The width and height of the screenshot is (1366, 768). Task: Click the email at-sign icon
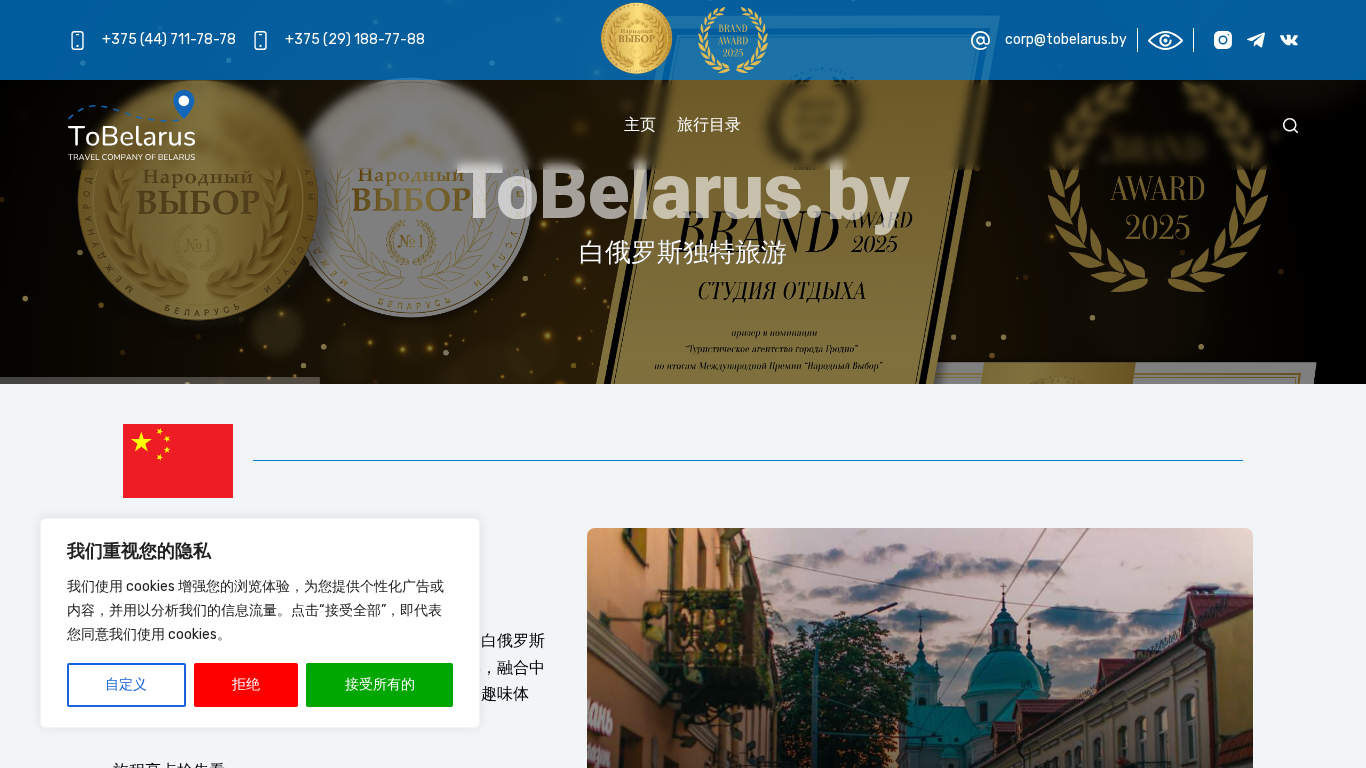[980, 40]
